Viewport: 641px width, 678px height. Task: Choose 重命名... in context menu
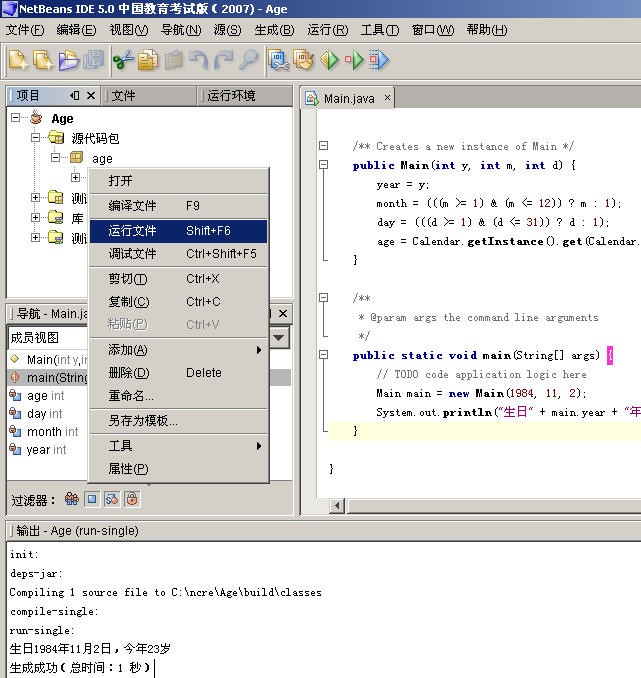[179, 395]
